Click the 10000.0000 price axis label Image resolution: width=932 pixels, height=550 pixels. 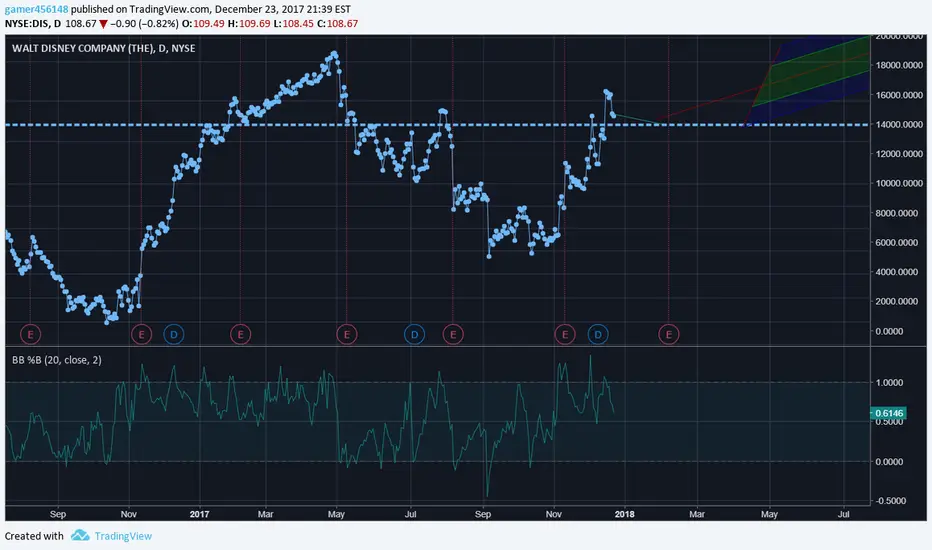[x=899, y=183]
